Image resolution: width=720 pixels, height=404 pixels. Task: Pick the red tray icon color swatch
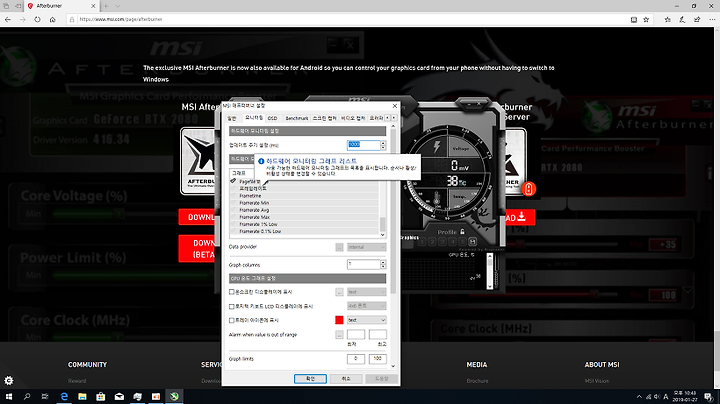pos(339,320)
